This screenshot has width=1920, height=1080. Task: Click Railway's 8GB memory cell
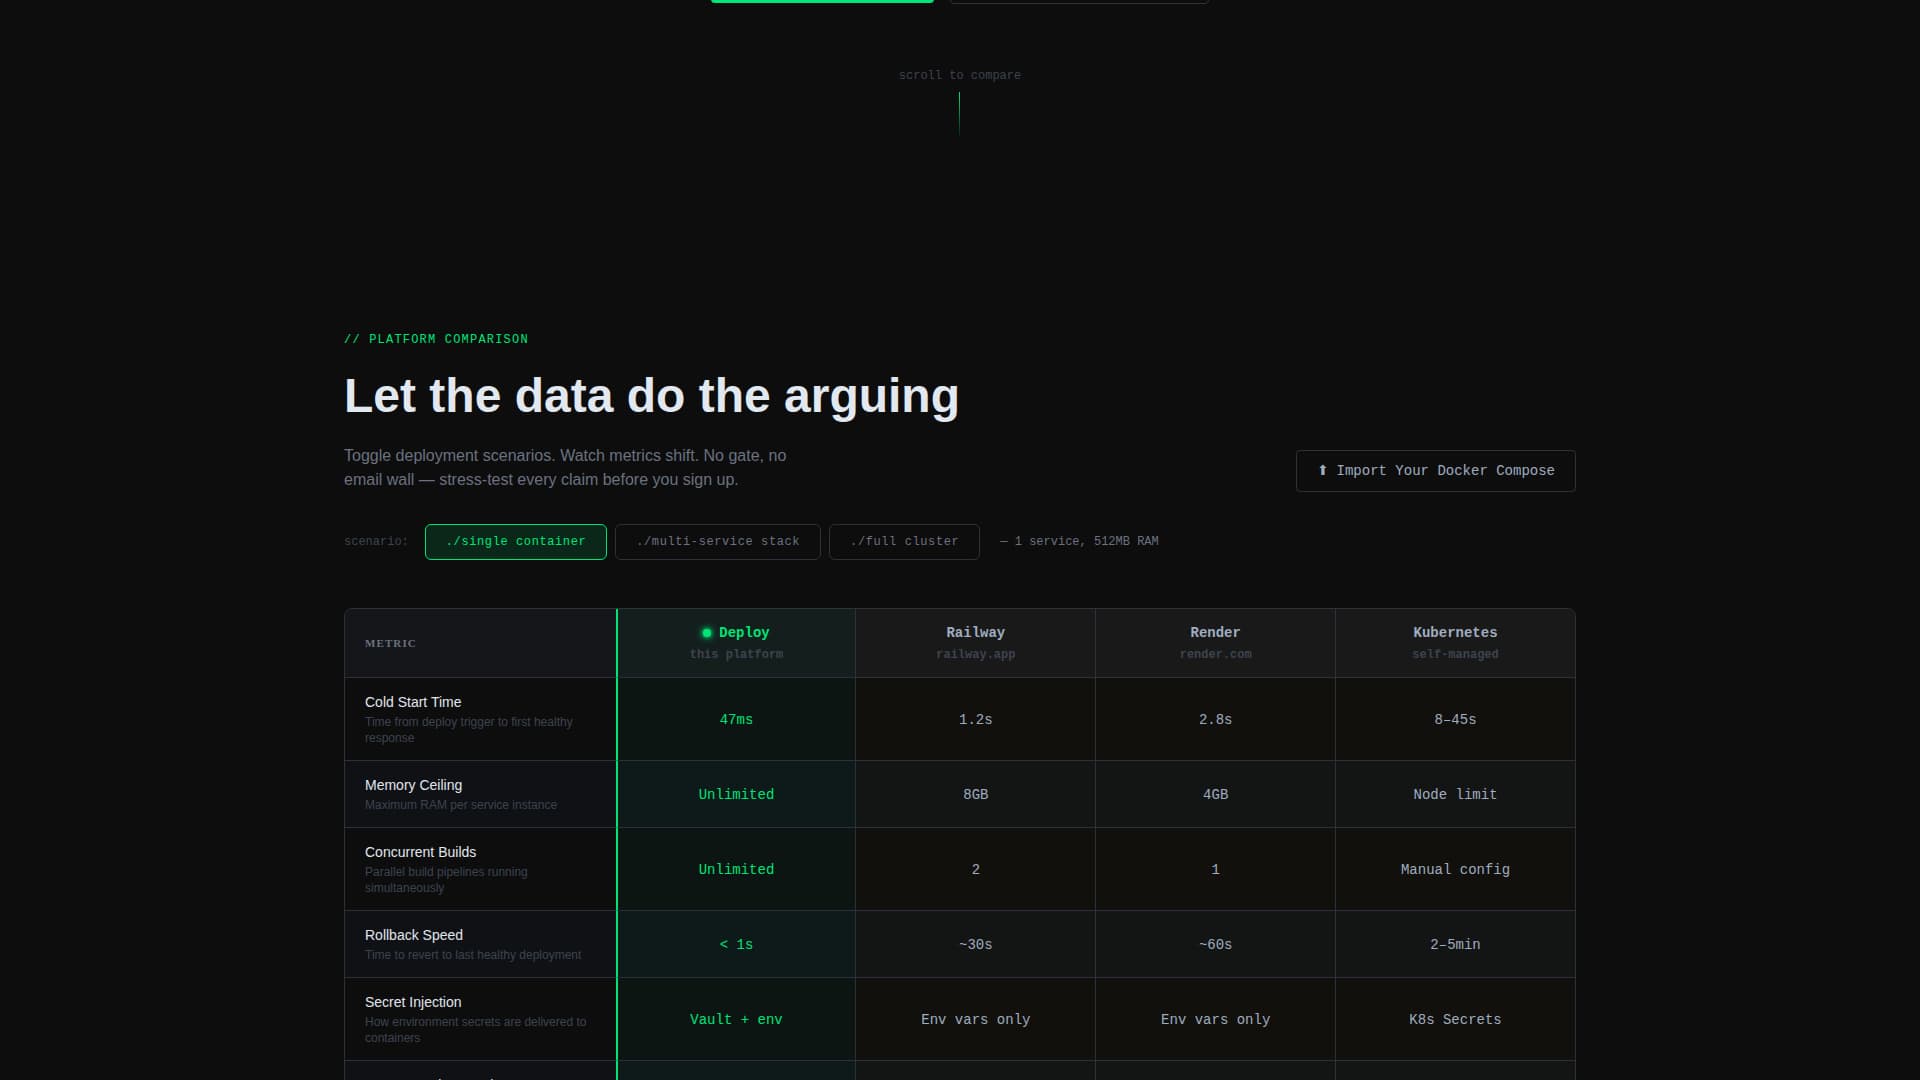point(975,795)
